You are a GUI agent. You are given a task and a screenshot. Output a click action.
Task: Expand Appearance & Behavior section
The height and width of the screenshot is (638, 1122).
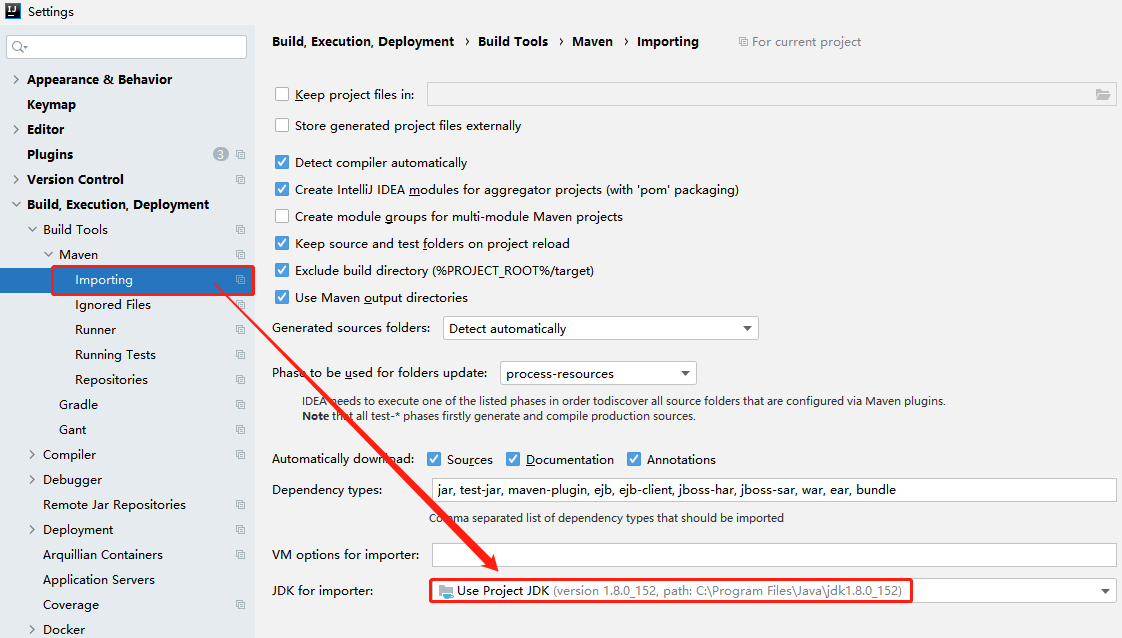tap(16, 79)
